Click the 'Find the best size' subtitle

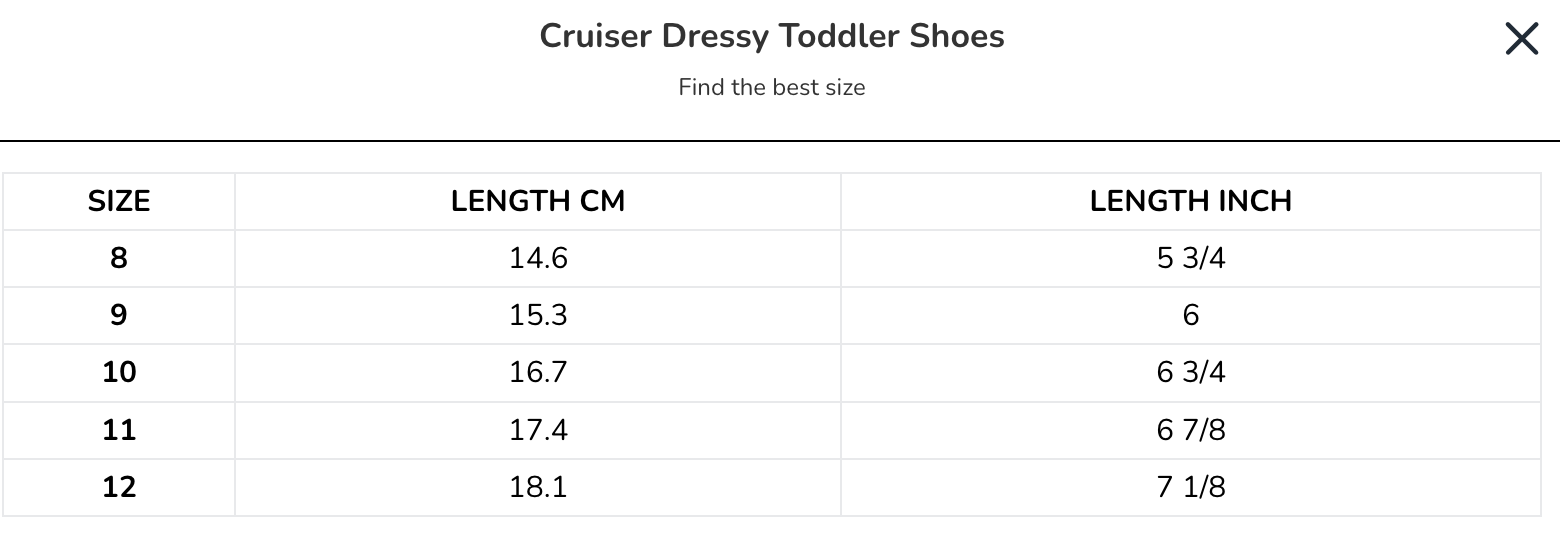[x=772, y=87]
